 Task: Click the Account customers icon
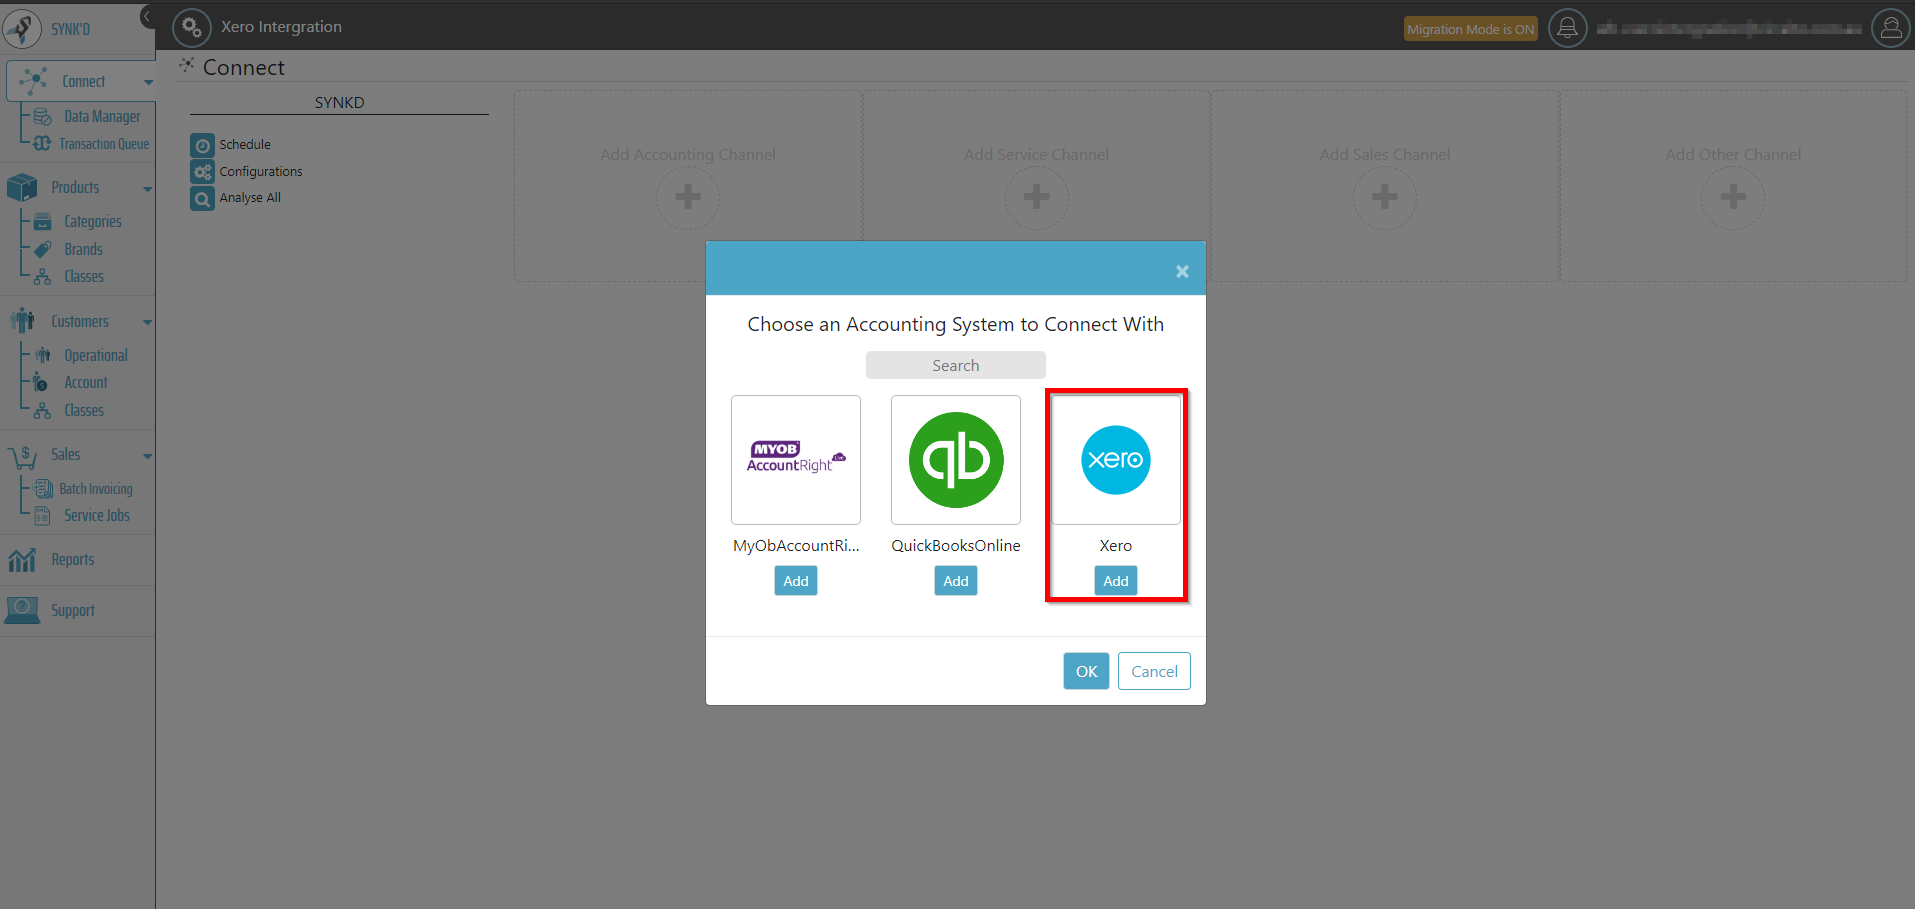41,383
